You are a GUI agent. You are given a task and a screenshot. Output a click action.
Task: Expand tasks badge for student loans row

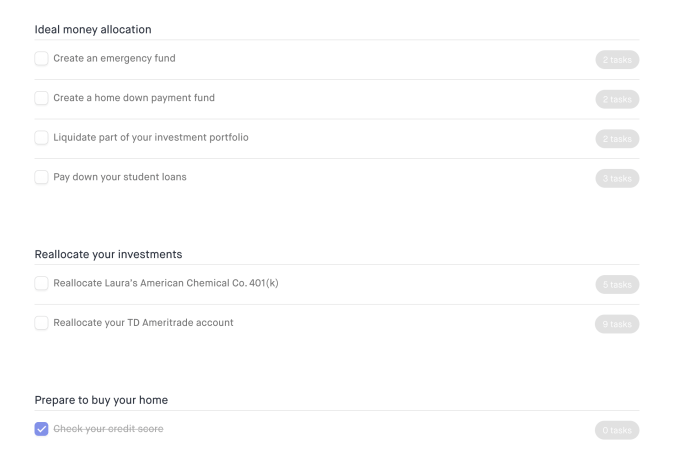coord(616,179)
